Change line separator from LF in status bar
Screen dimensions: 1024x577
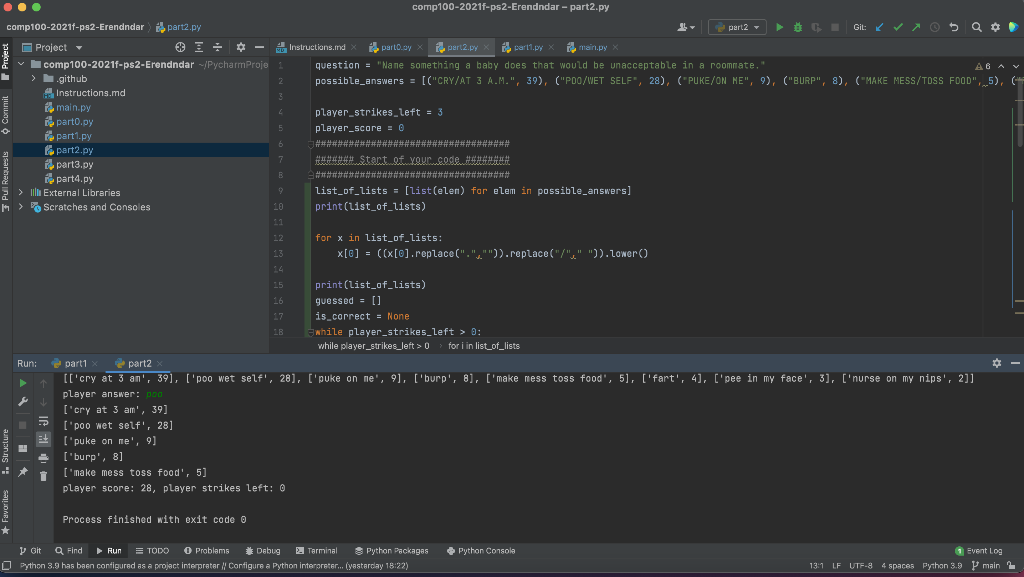(837, 564)
